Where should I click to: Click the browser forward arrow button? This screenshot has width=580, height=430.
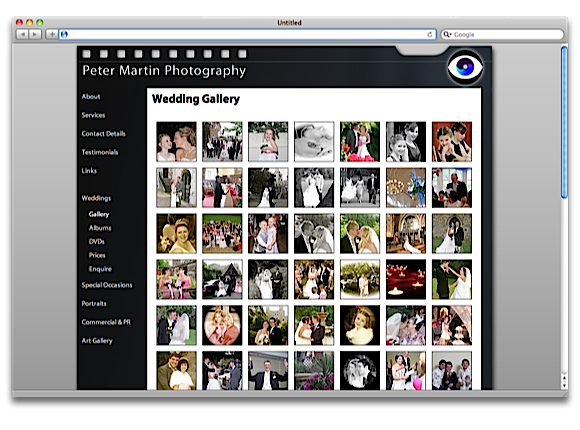point(35,34)
